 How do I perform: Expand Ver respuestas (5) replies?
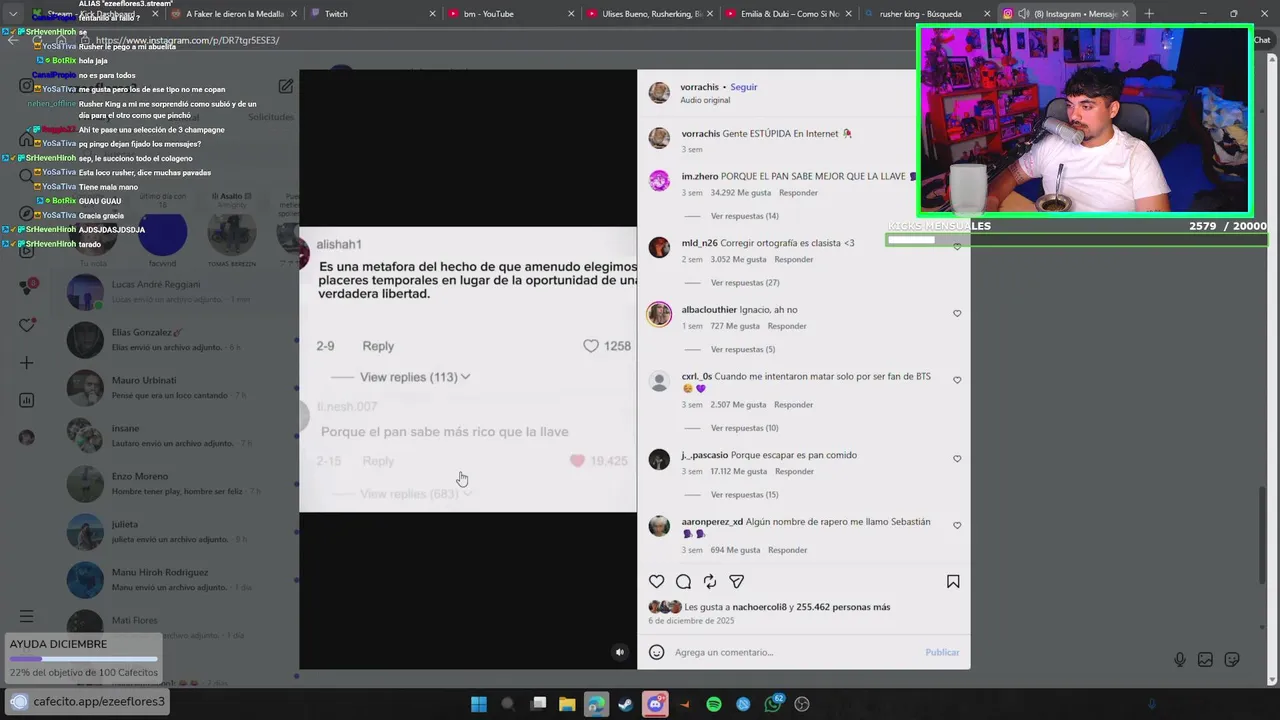(743, 350)
